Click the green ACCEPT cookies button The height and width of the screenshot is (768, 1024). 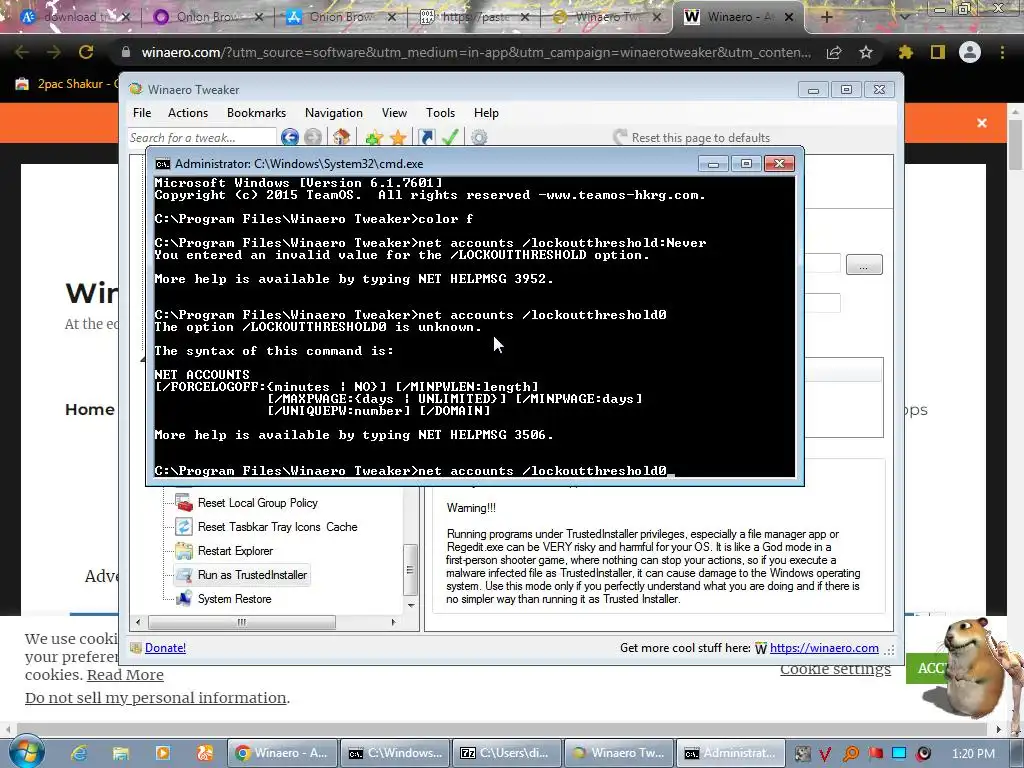(x=927, y=668)
